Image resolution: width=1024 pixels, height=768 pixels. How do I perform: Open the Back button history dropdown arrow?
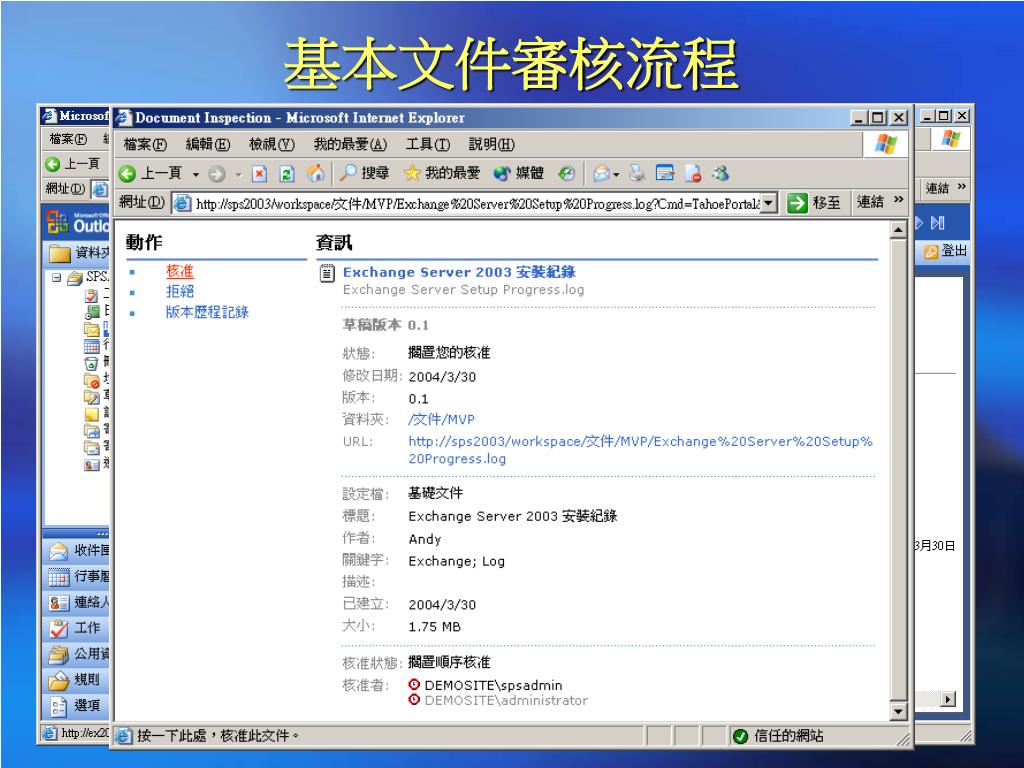pyautogui.click(x=195, y=174)
